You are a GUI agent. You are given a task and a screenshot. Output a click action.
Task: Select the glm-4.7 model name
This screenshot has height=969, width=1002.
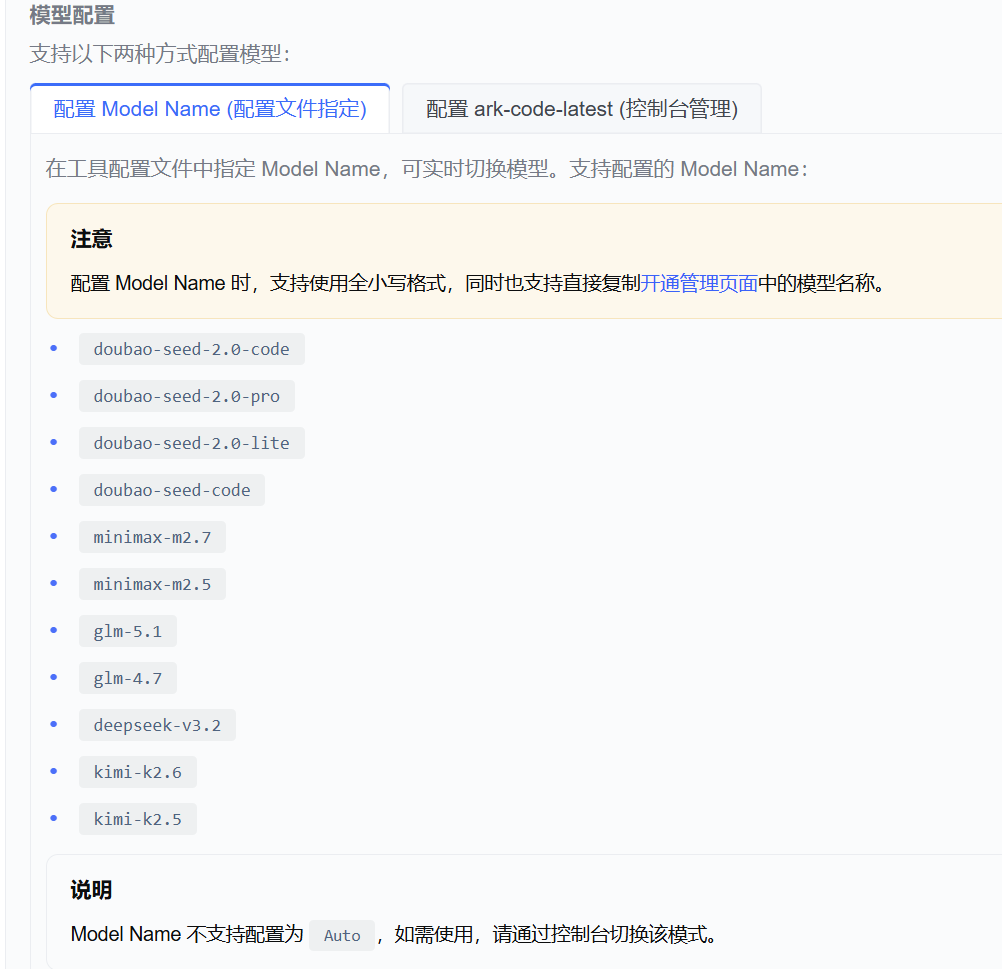tap(127, 677)
